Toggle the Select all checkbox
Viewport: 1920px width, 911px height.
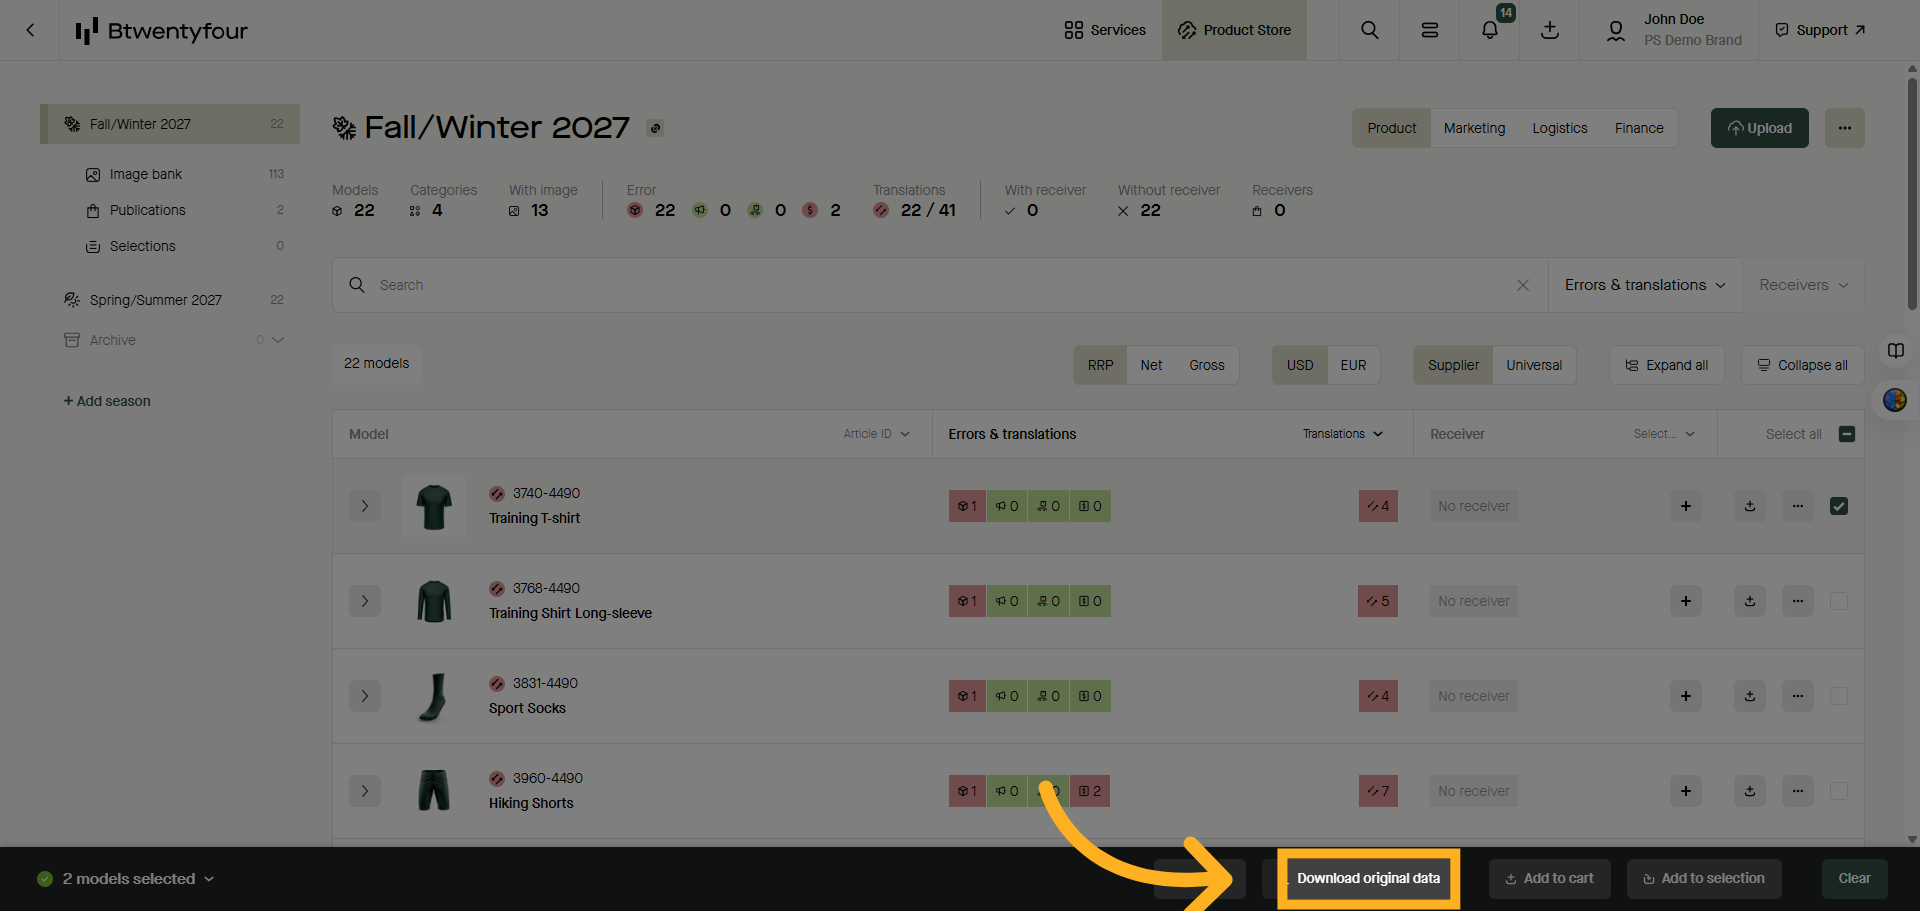point(1846,434)
